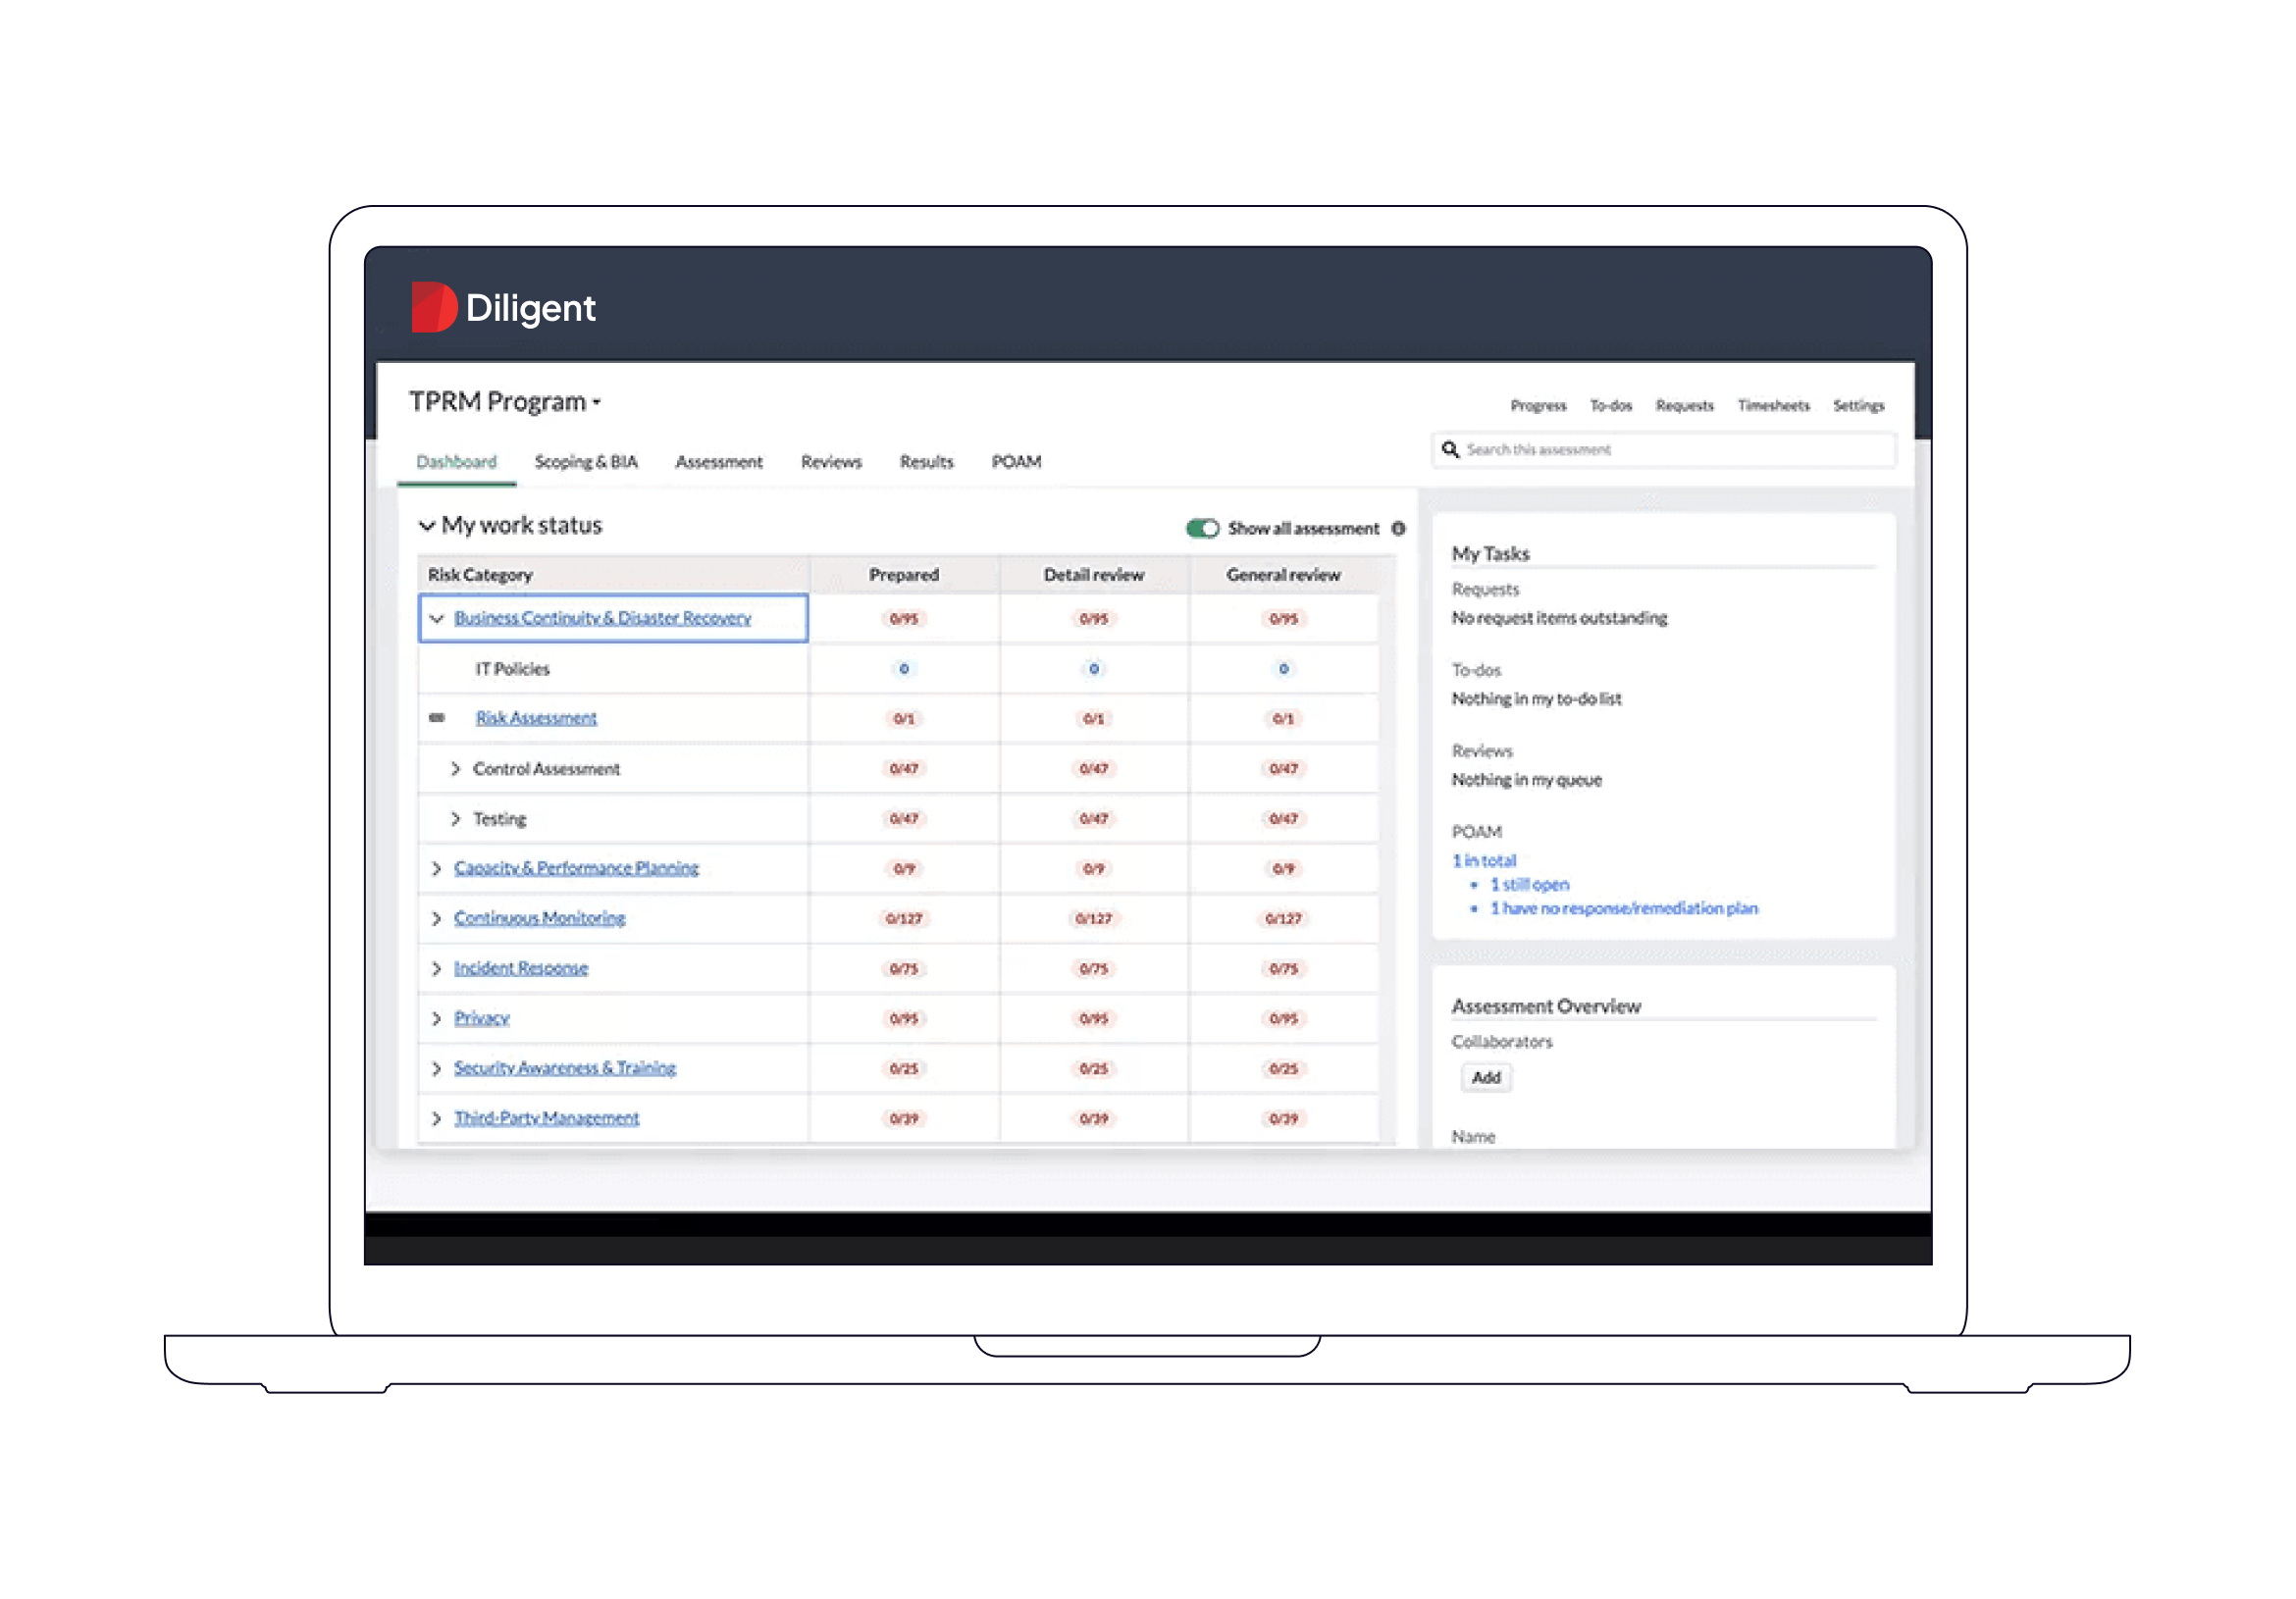Open the Timesheets menu item
The image size is (2296, 1599).
click(x=1772, y=405)
